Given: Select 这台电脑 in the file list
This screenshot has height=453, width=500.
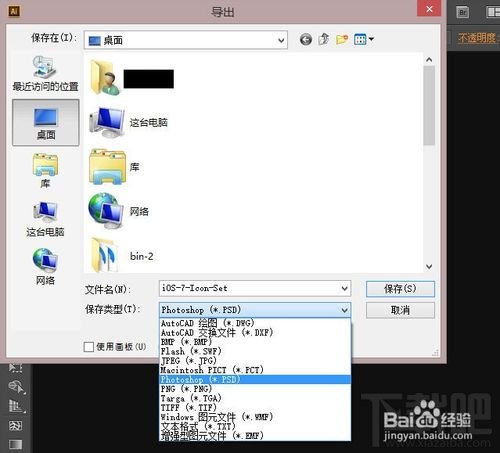Looking at the screenshot, I should click(128, 123).
